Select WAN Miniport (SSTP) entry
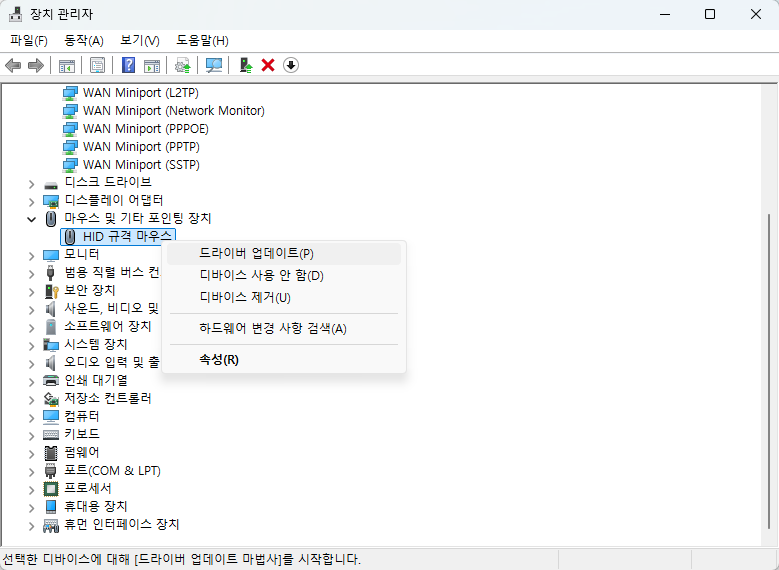779x570 pixels. click(x=141, y=164)
